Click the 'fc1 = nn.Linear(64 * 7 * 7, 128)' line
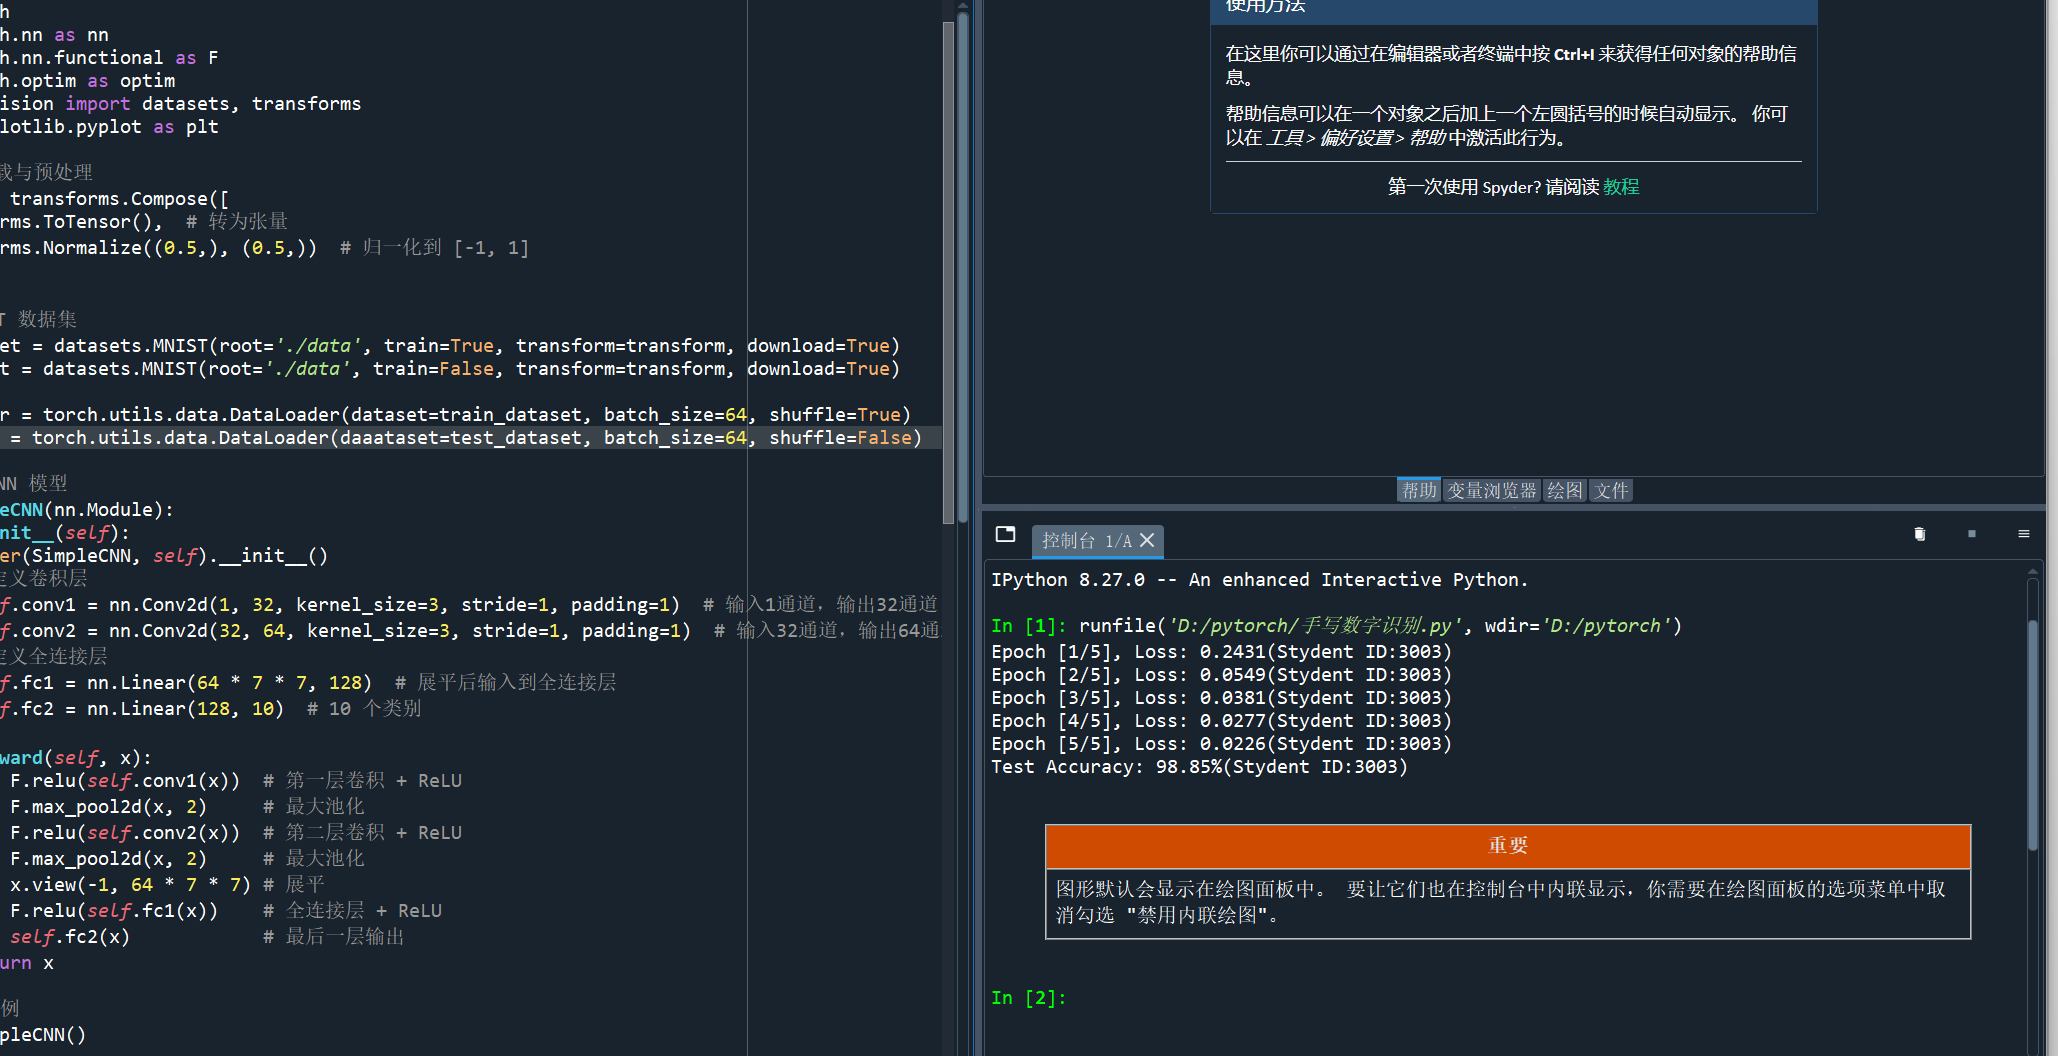Viewport: 2058px width, 1056px height. [308, 683]
